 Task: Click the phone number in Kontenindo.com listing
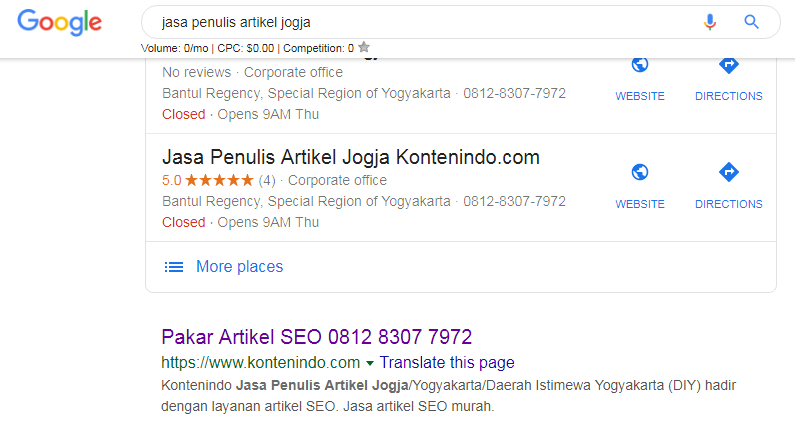click(x=514, y=201)
